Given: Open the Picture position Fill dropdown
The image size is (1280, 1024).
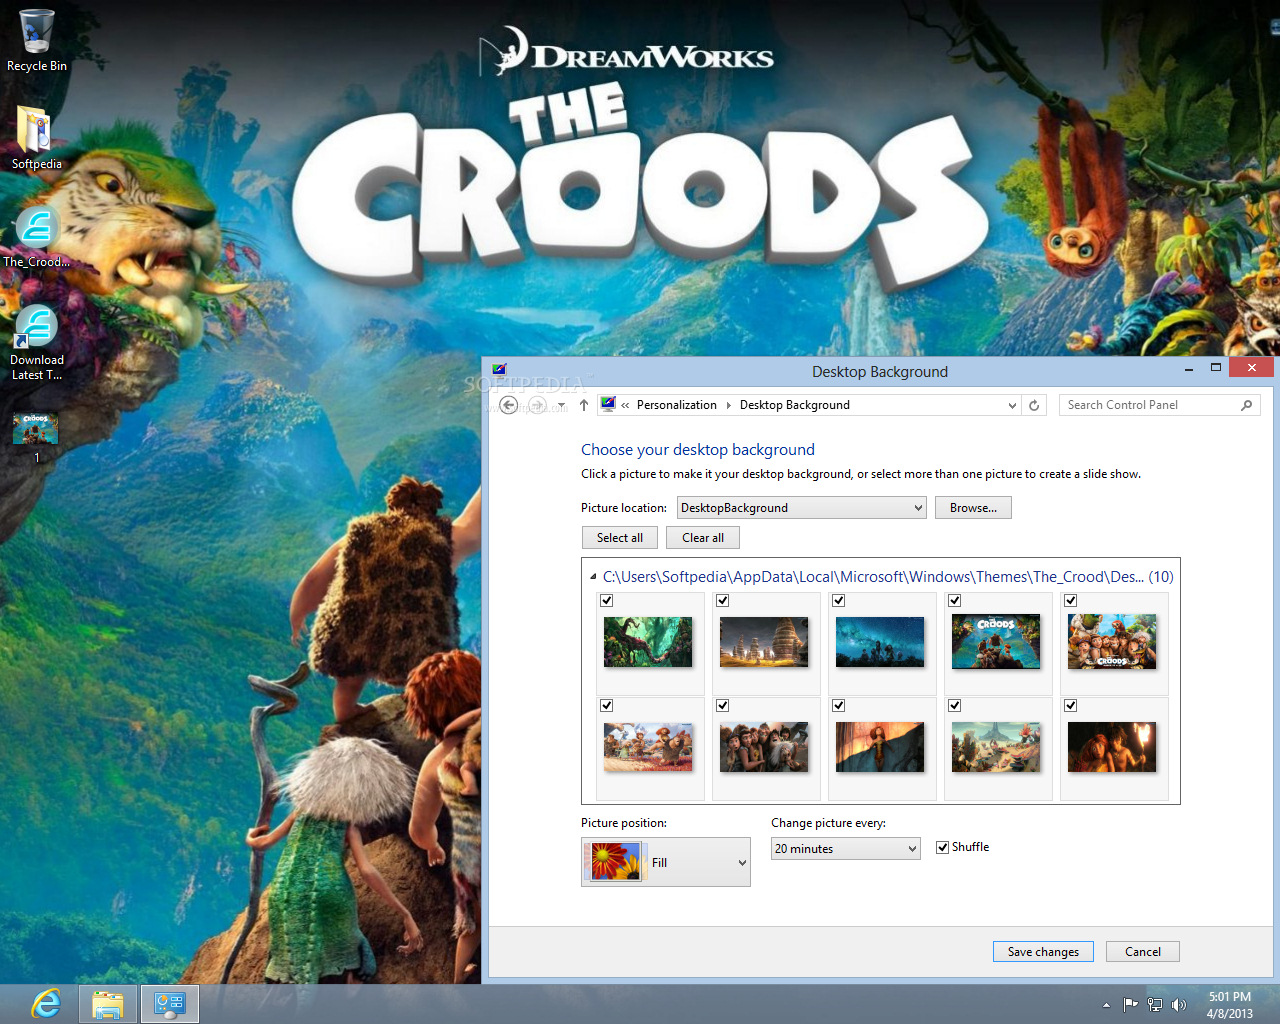Looking at the screenshot, I should [x=666, y=862].
